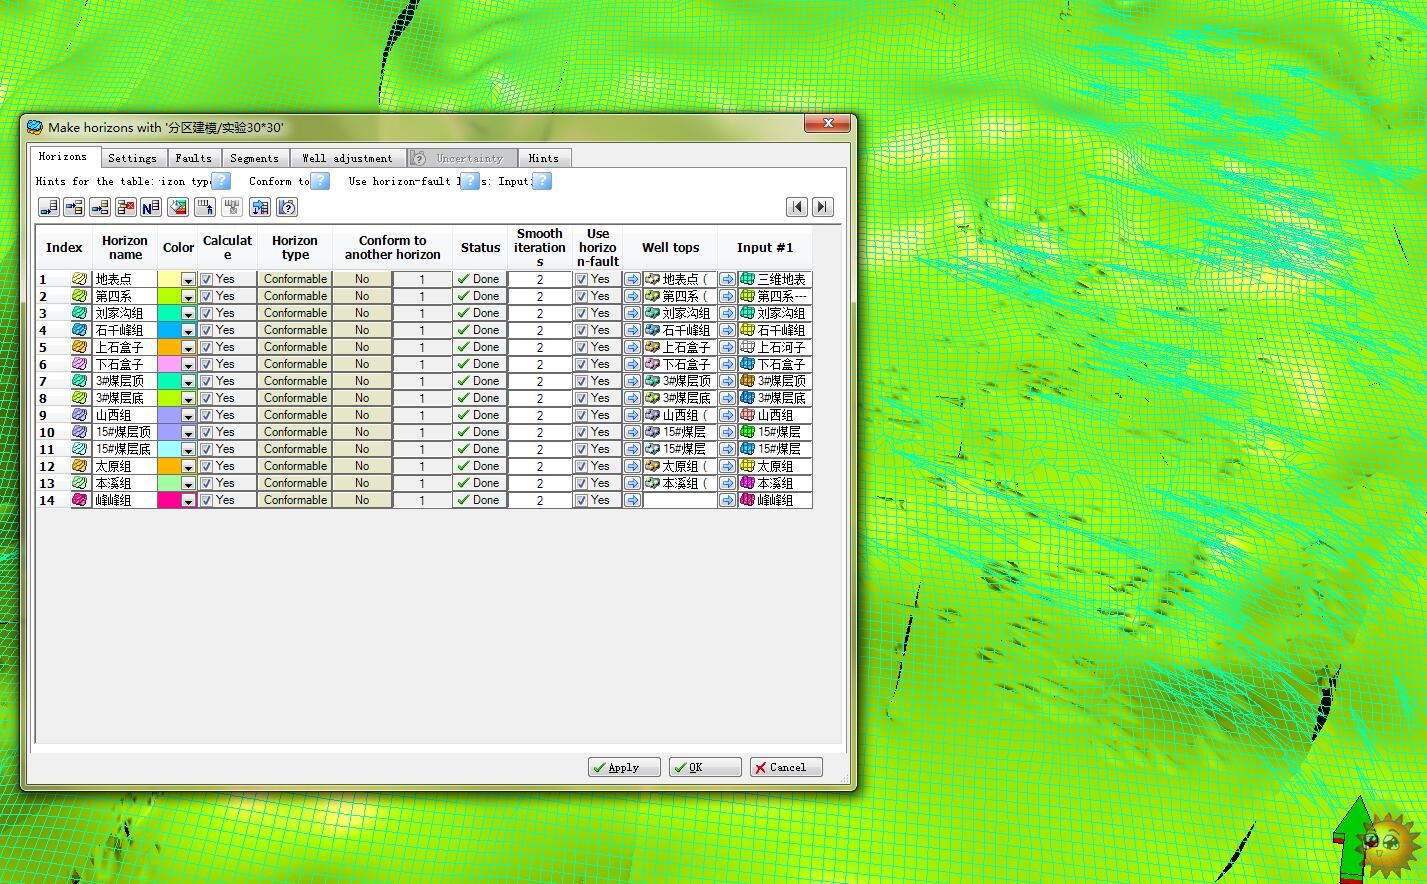Switch to the Segments tab
The image size is (1427, 884).
[254, 158]
